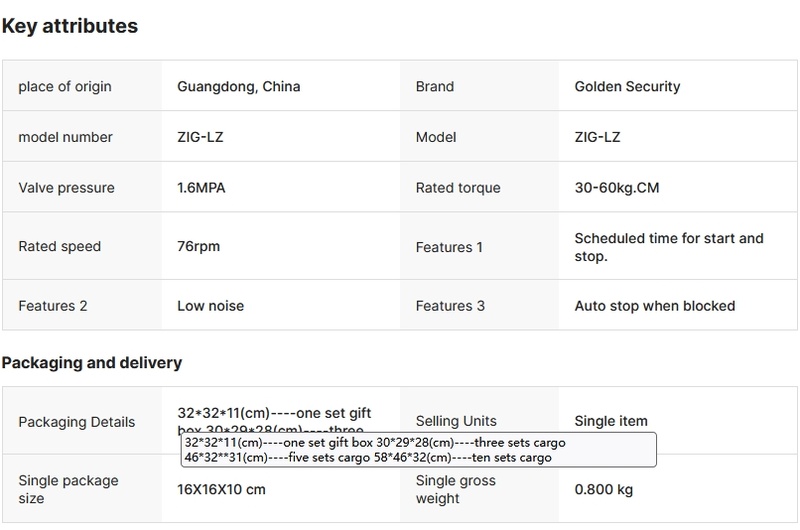The image size is (800, 530).
Task: Select the 'Golden Security' brand value
Action: [x=627, y=87]
